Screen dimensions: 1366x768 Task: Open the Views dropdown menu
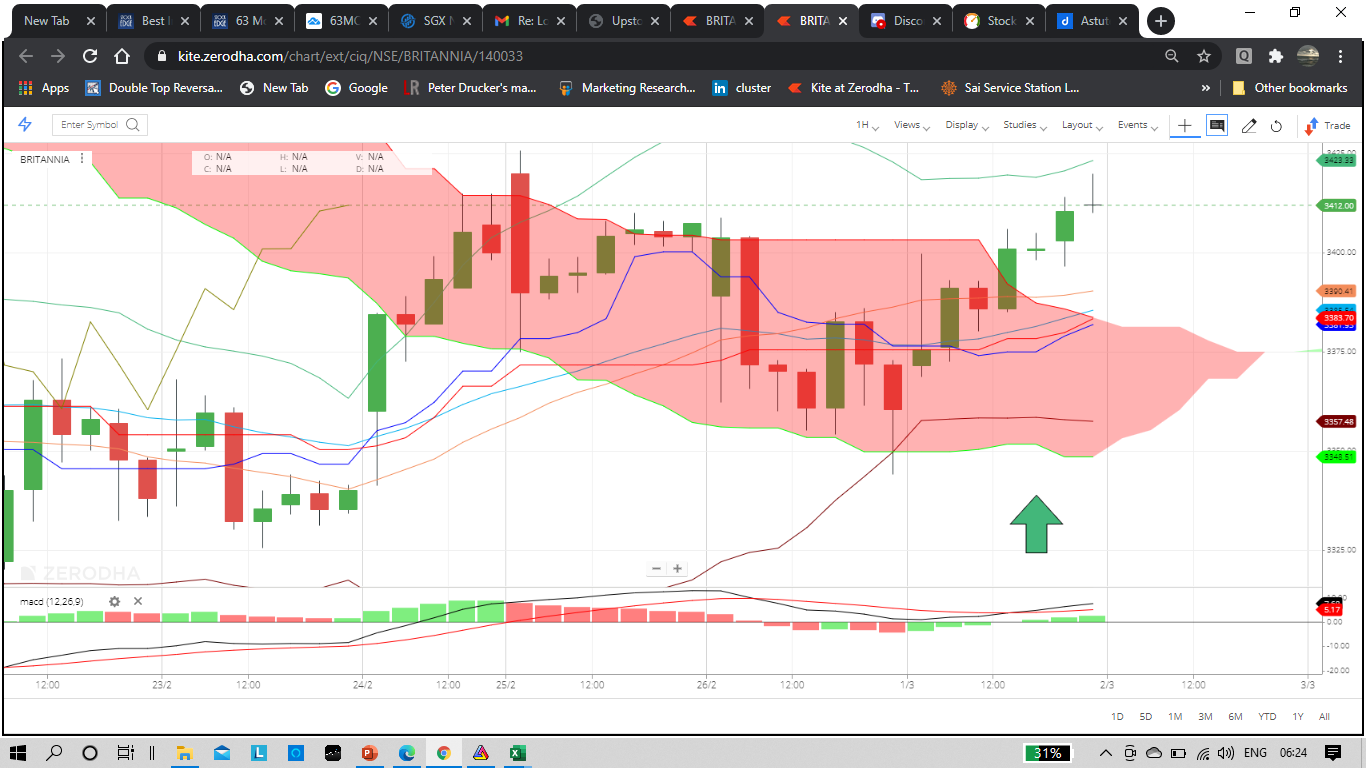click(x=911, y=125)
